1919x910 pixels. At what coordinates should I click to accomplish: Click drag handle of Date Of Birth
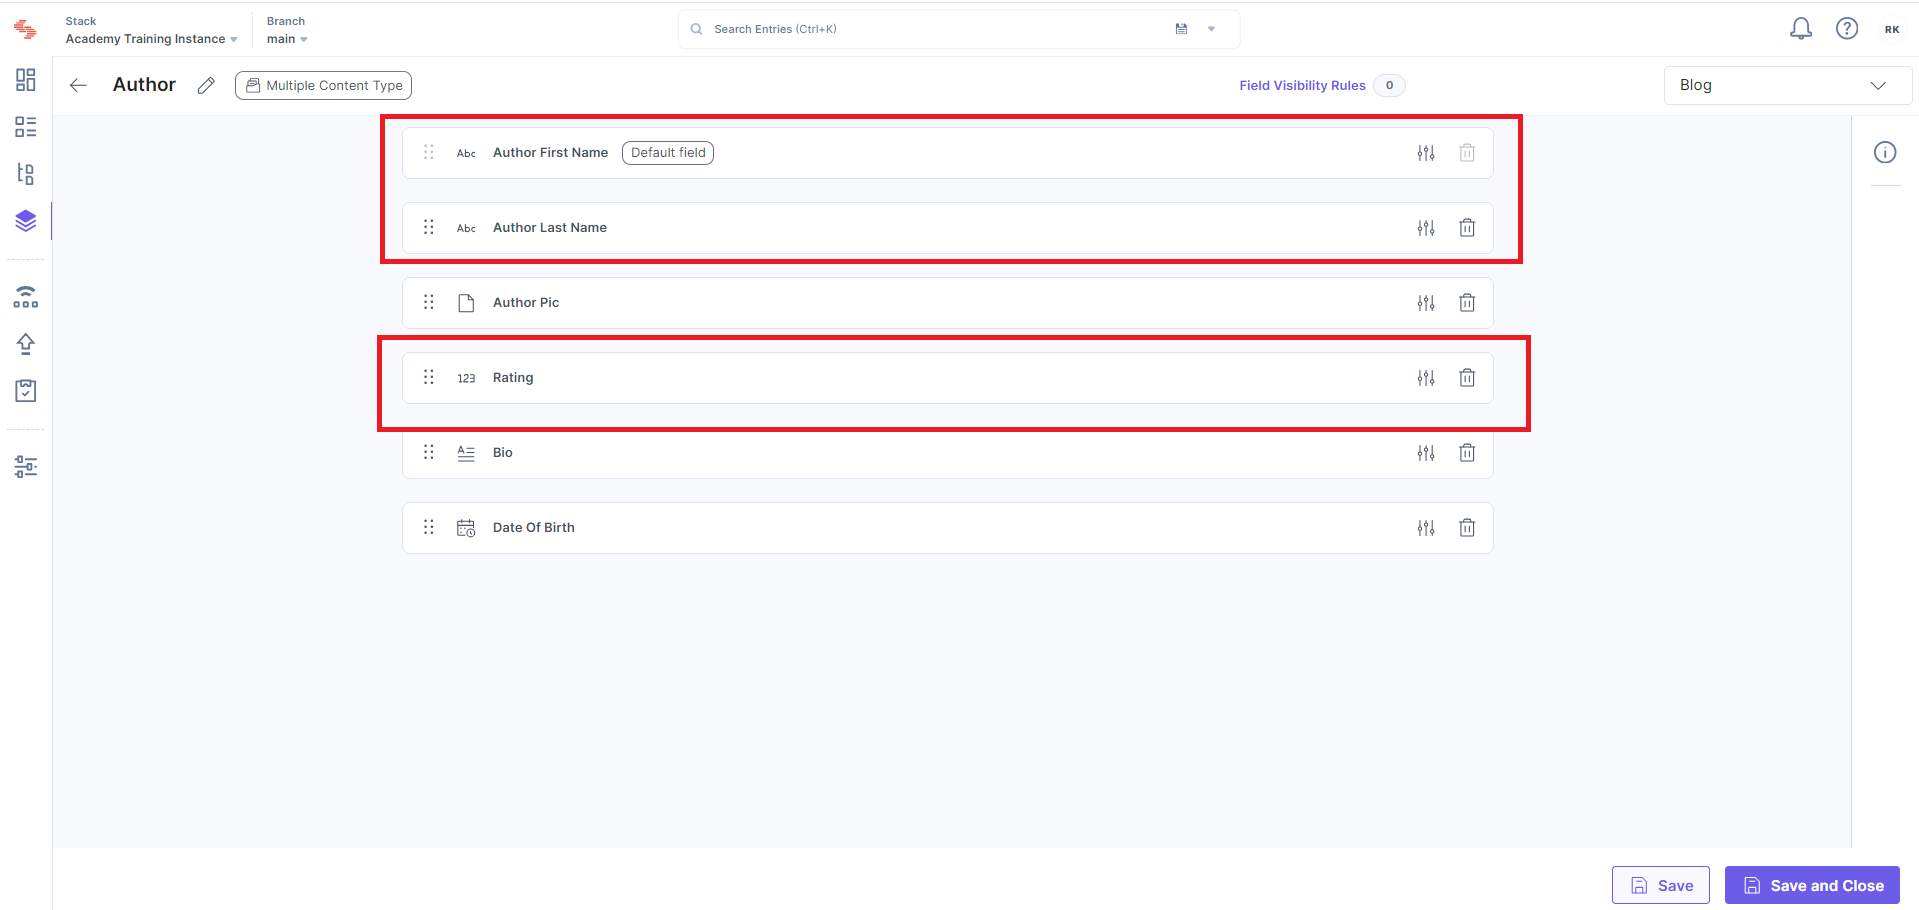(429, 527)
